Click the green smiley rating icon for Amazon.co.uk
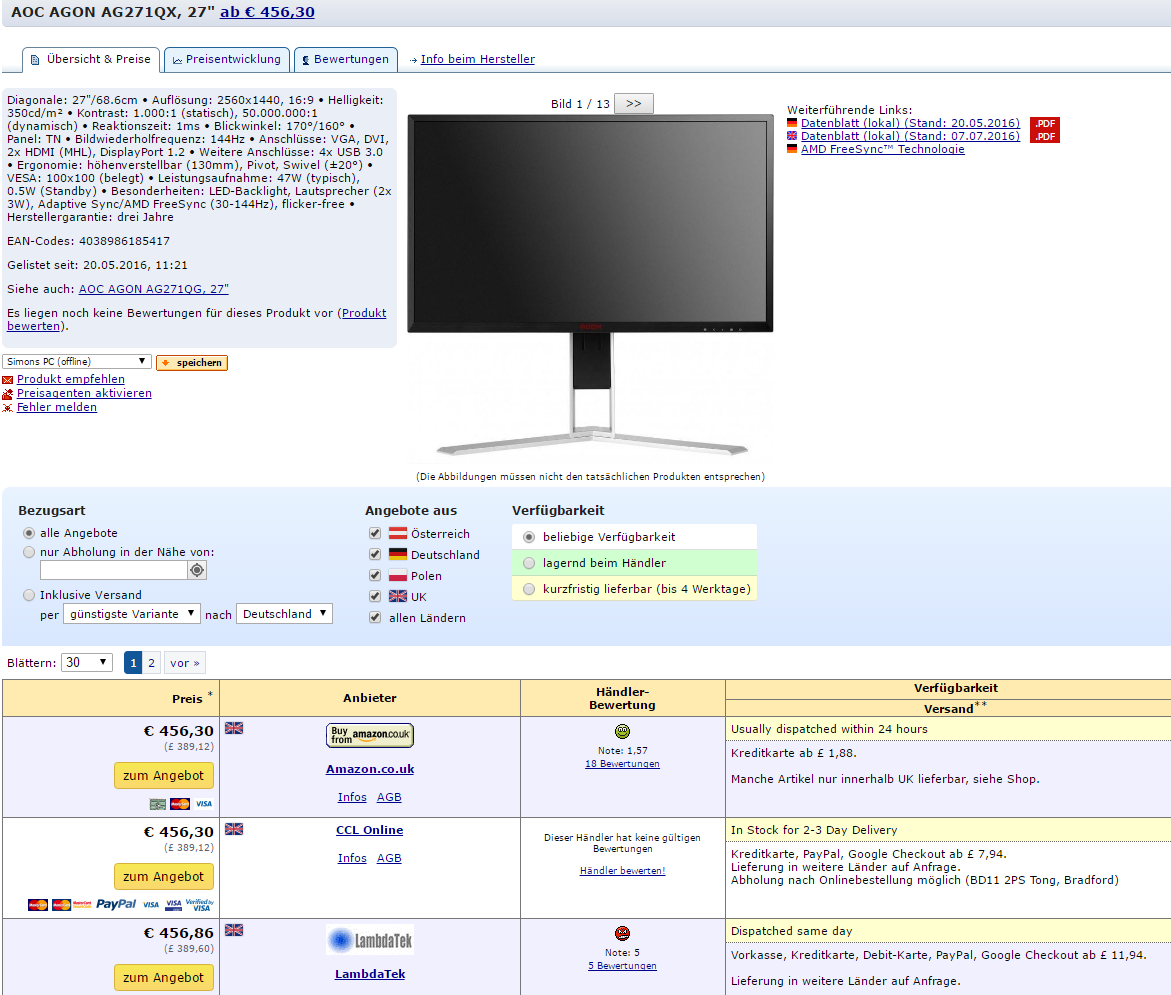 (x=622, y=731)
